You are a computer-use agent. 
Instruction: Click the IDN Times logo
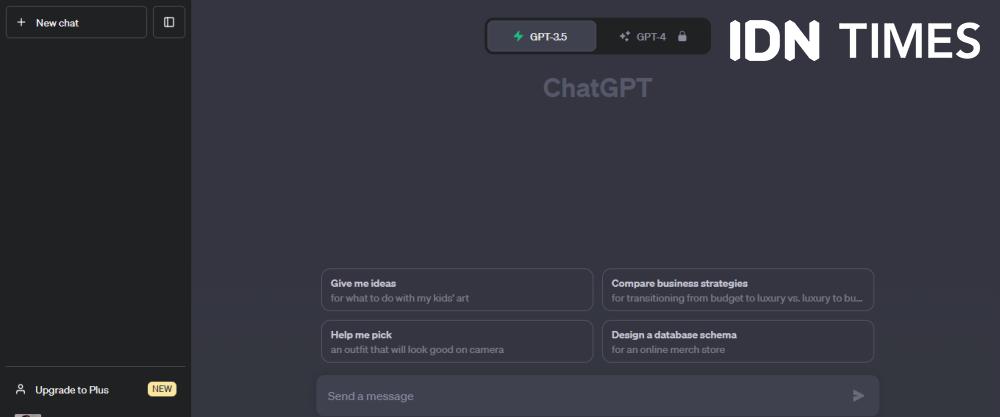[855, 40]
